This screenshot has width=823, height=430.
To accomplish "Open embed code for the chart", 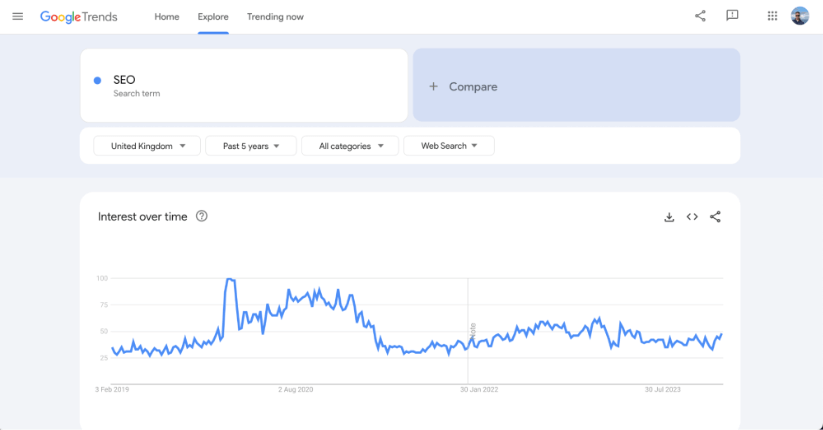I will (x=692, y=217).
